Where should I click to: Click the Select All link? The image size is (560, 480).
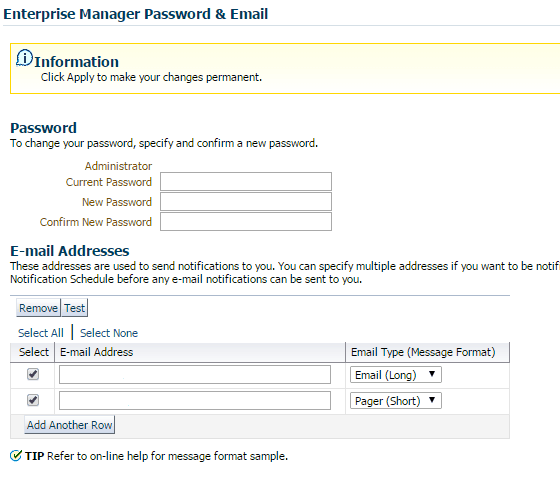41,333
